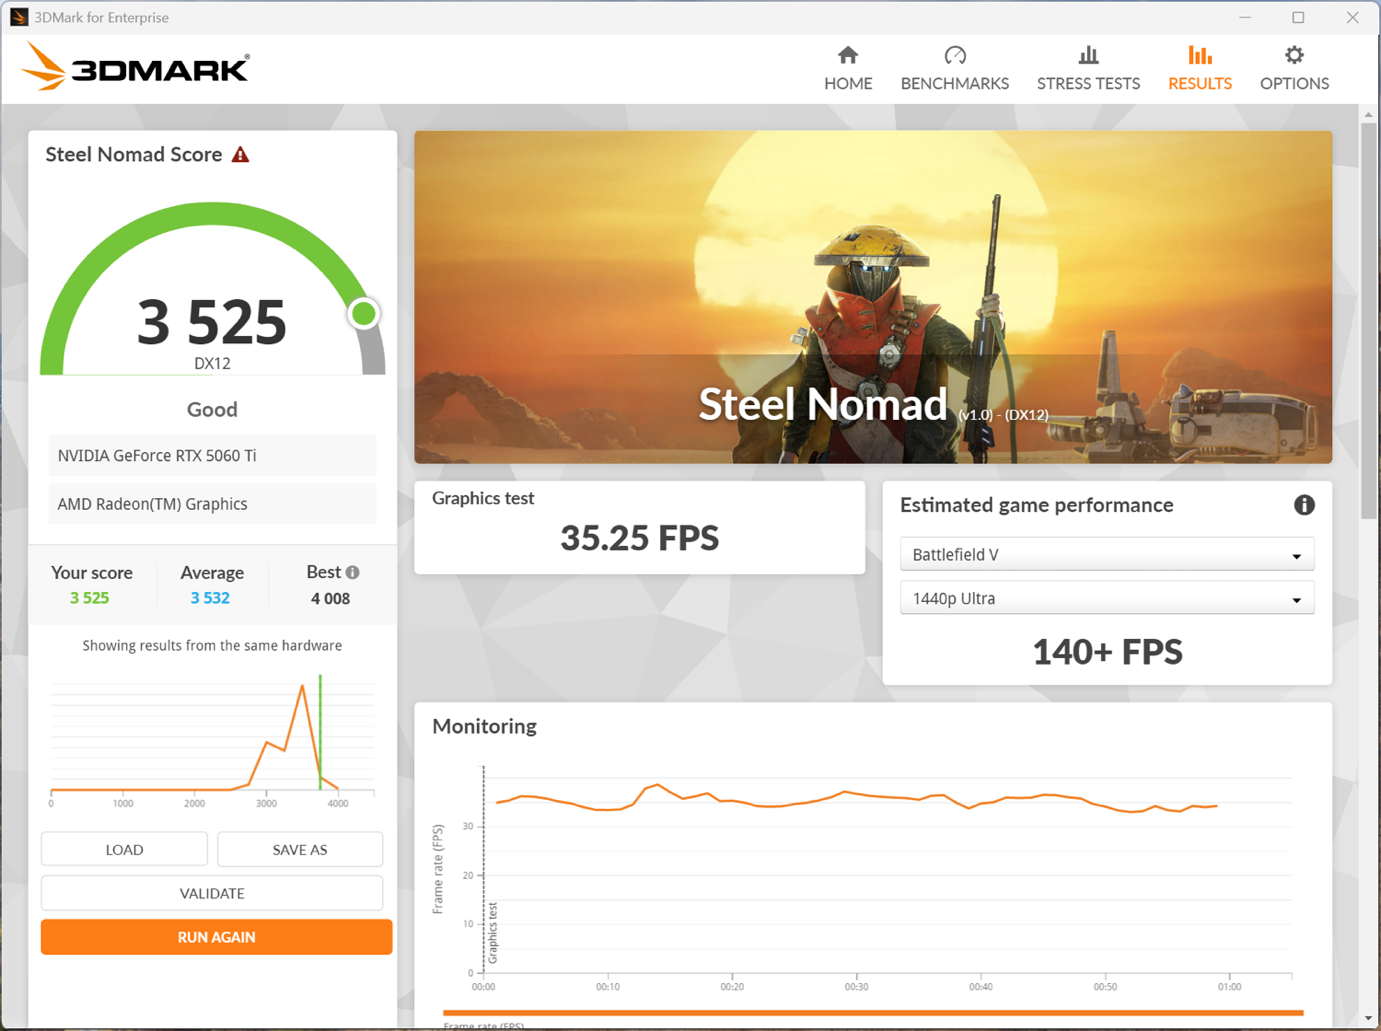Click the scrollbar up arrow
This screenshot has height=1031, width=1381.
click(x=1368, y=114)
